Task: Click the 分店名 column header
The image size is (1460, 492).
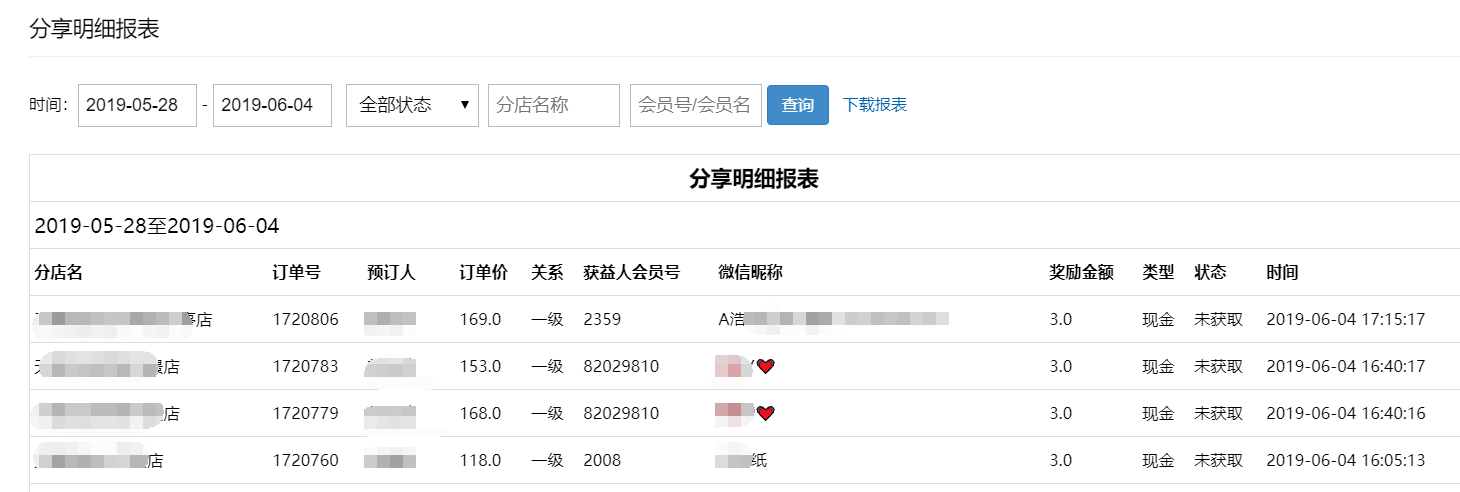Action: pyautogui.click(x=58, y=272)
